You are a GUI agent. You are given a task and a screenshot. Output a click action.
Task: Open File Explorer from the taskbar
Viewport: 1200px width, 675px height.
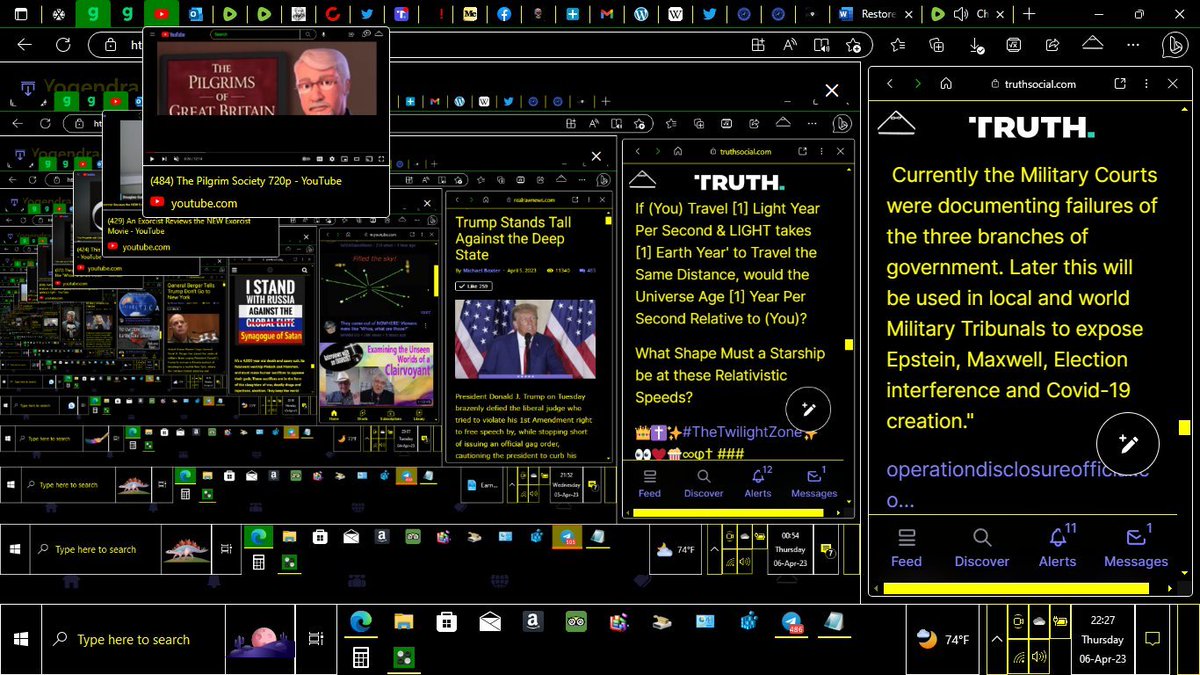[x=403, y=622]
